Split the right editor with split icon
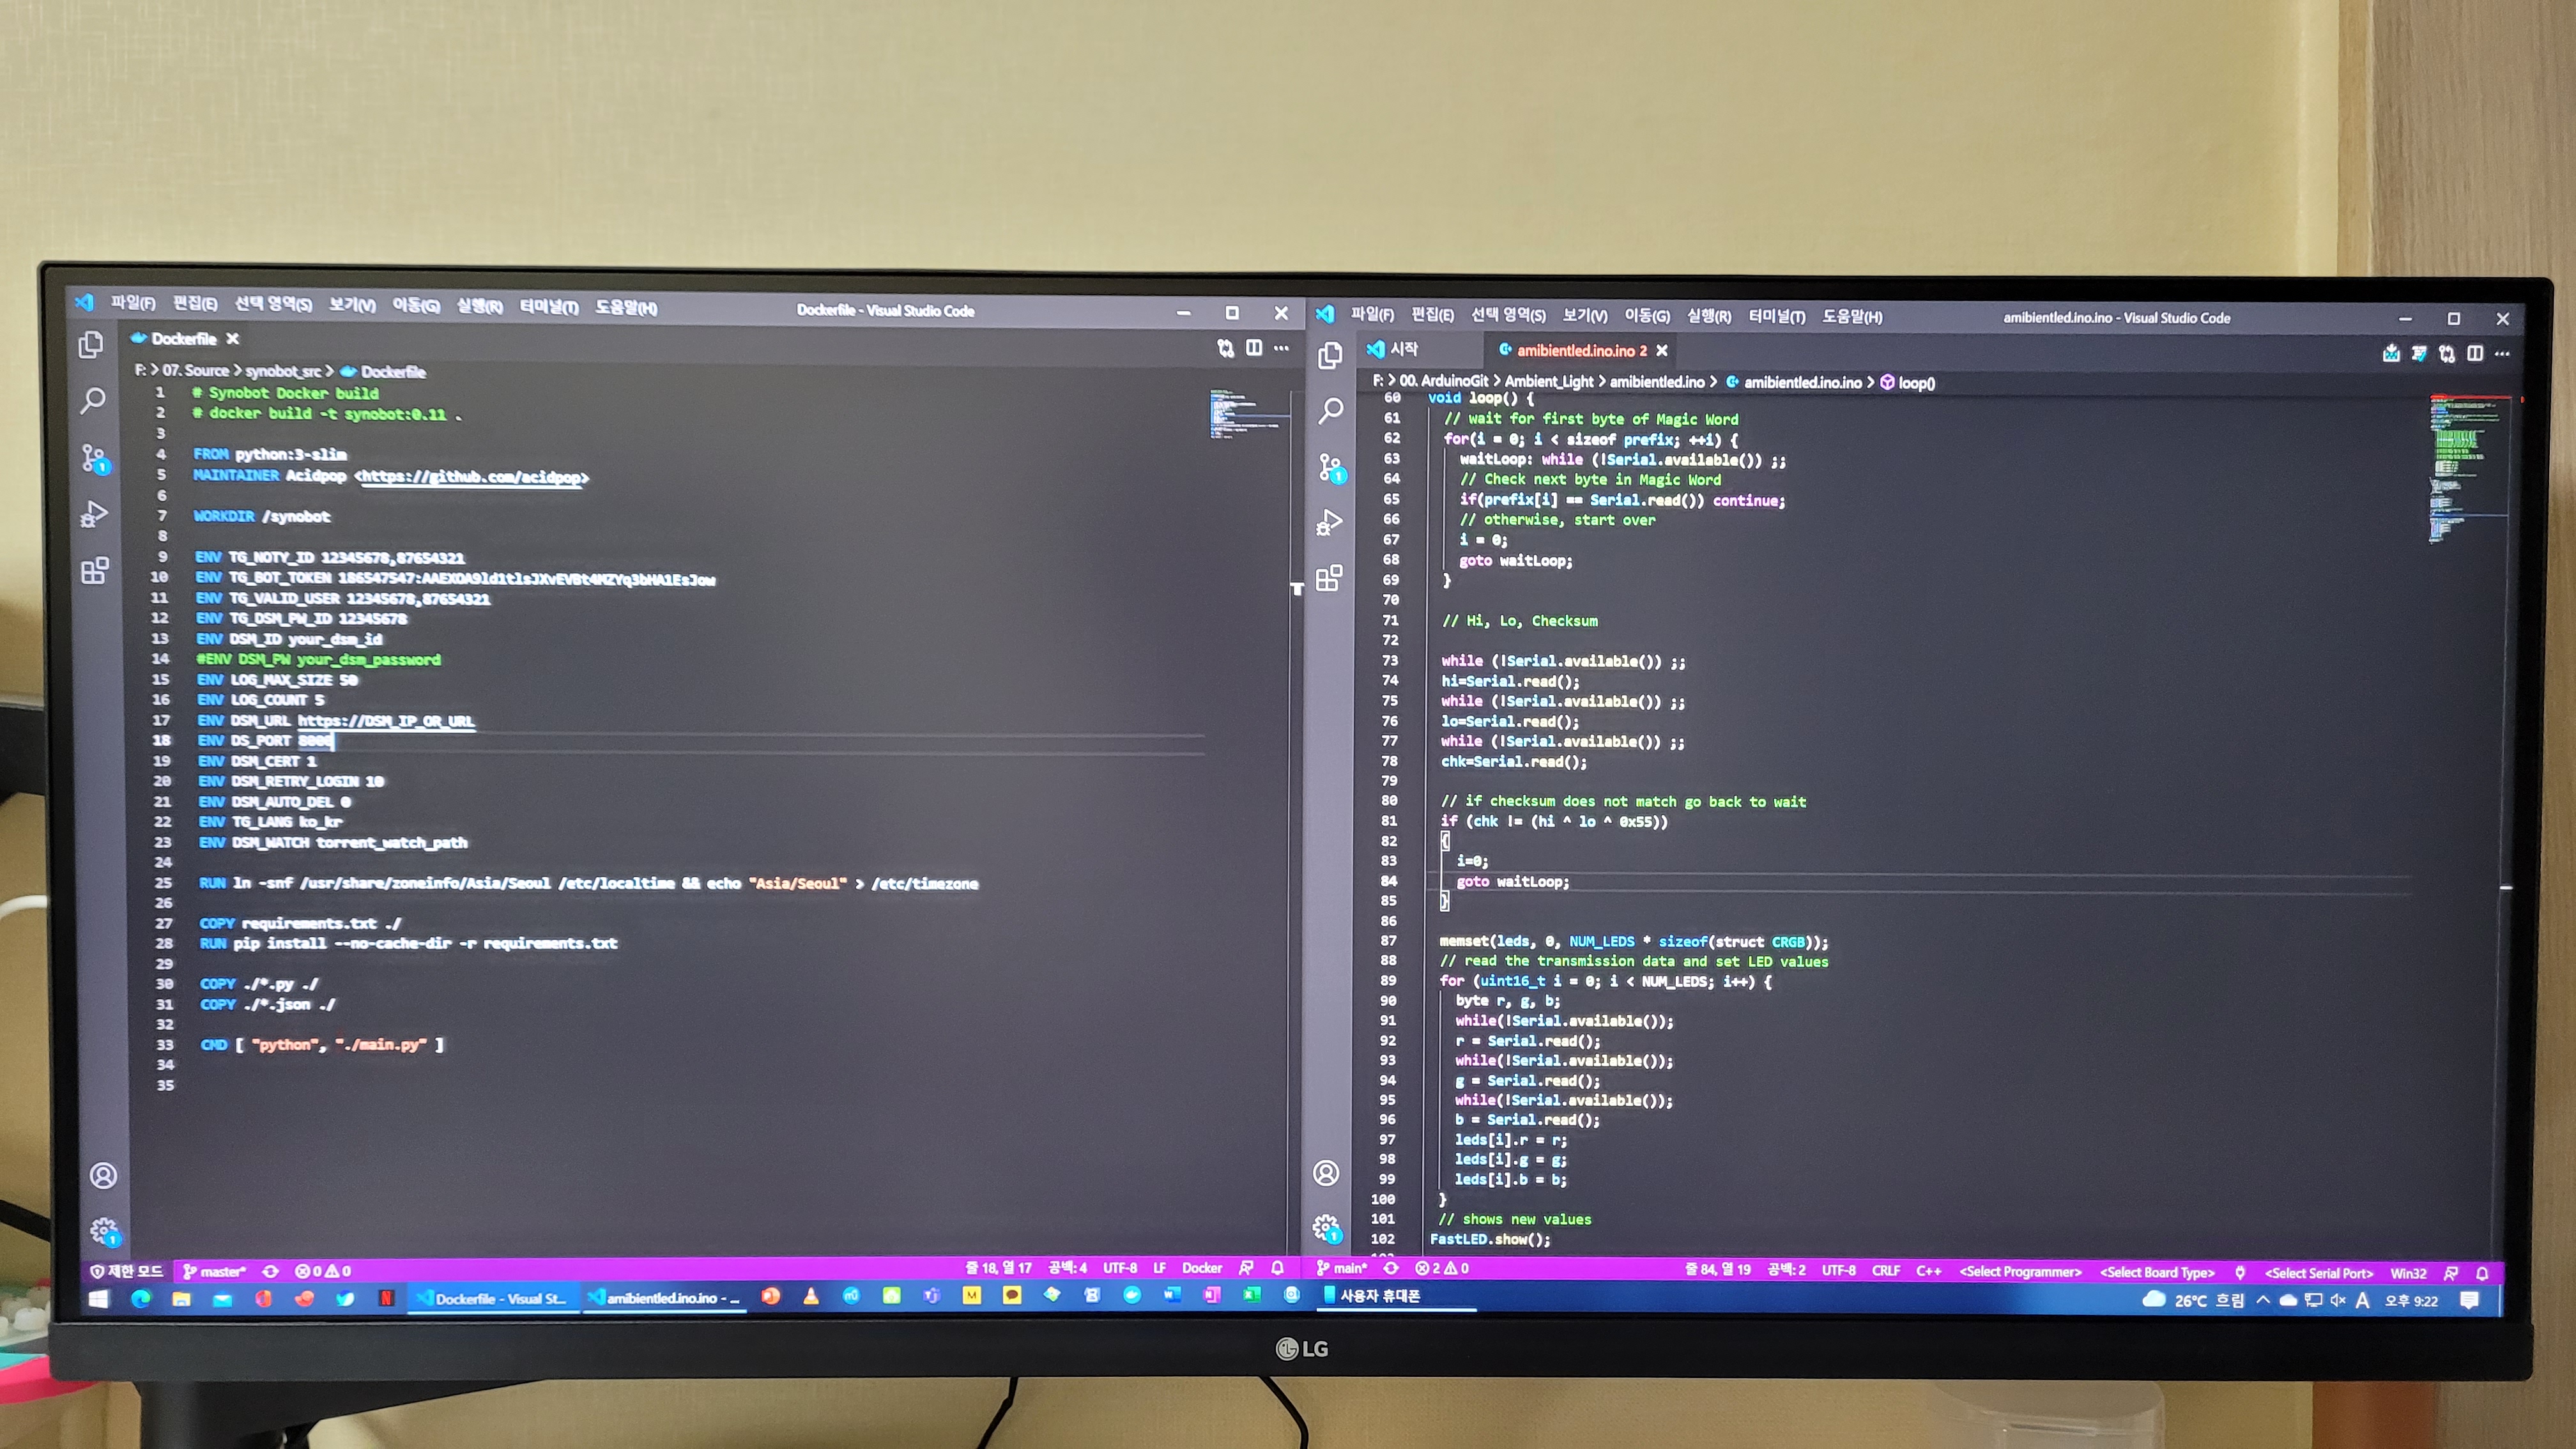Image resolution: width=2576 pixels, height=1449 pixels. point(2474,353)
